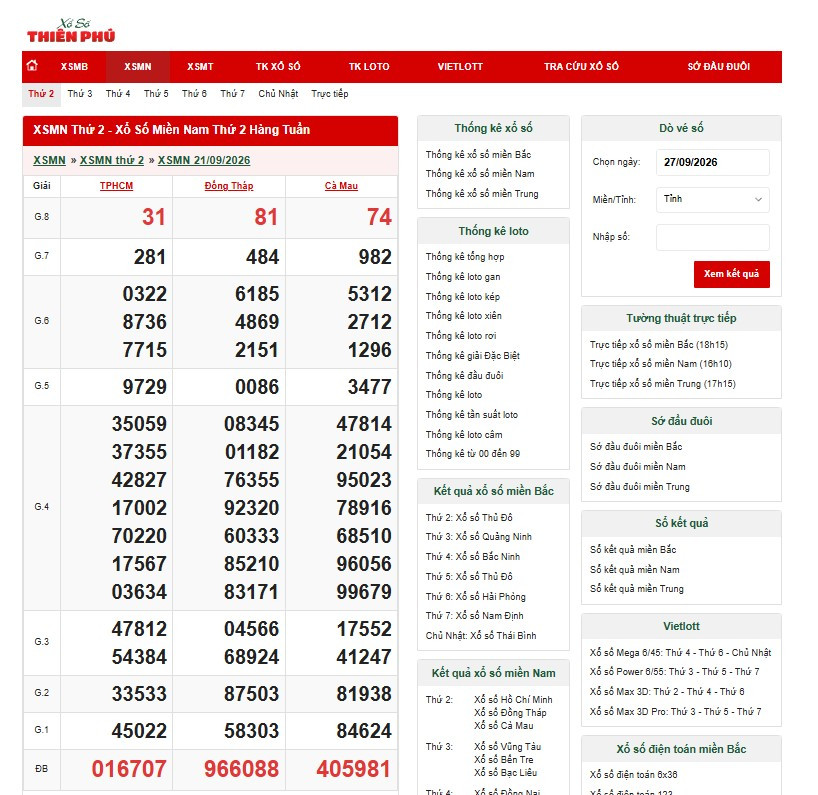Screen dimensions: 818x795
Task: Open the Đồng Tháp column header link
Action: click(x=229, y=186)
